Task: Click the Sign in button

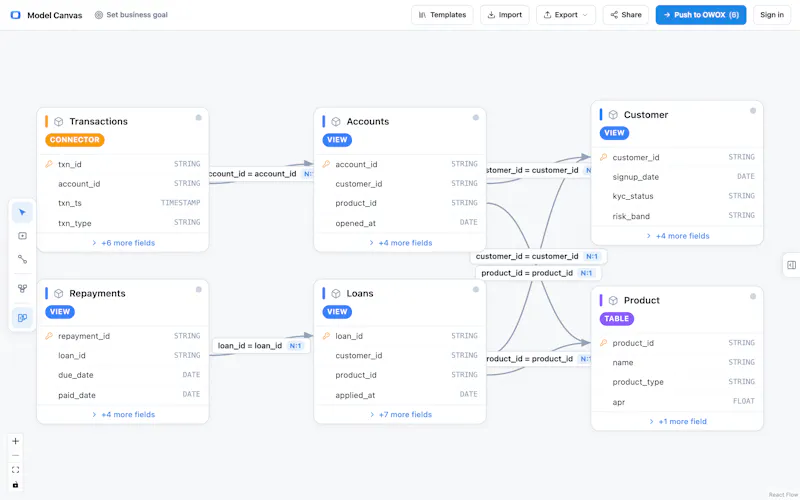Action: (x=772, y=15)
